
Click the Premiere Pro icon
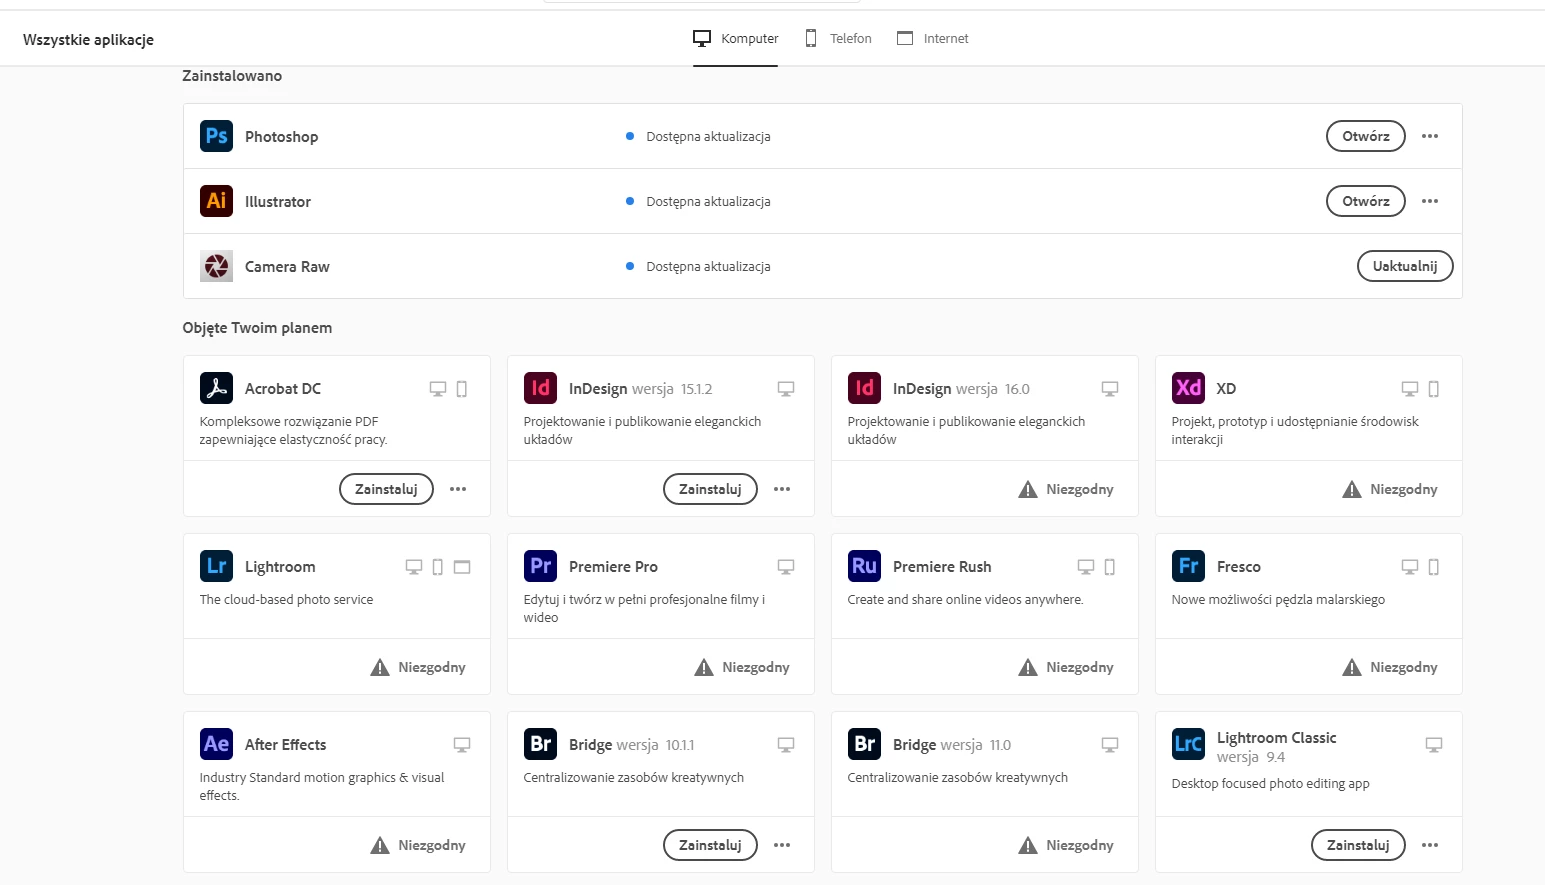pyautogui.click(x=540, y=566)
